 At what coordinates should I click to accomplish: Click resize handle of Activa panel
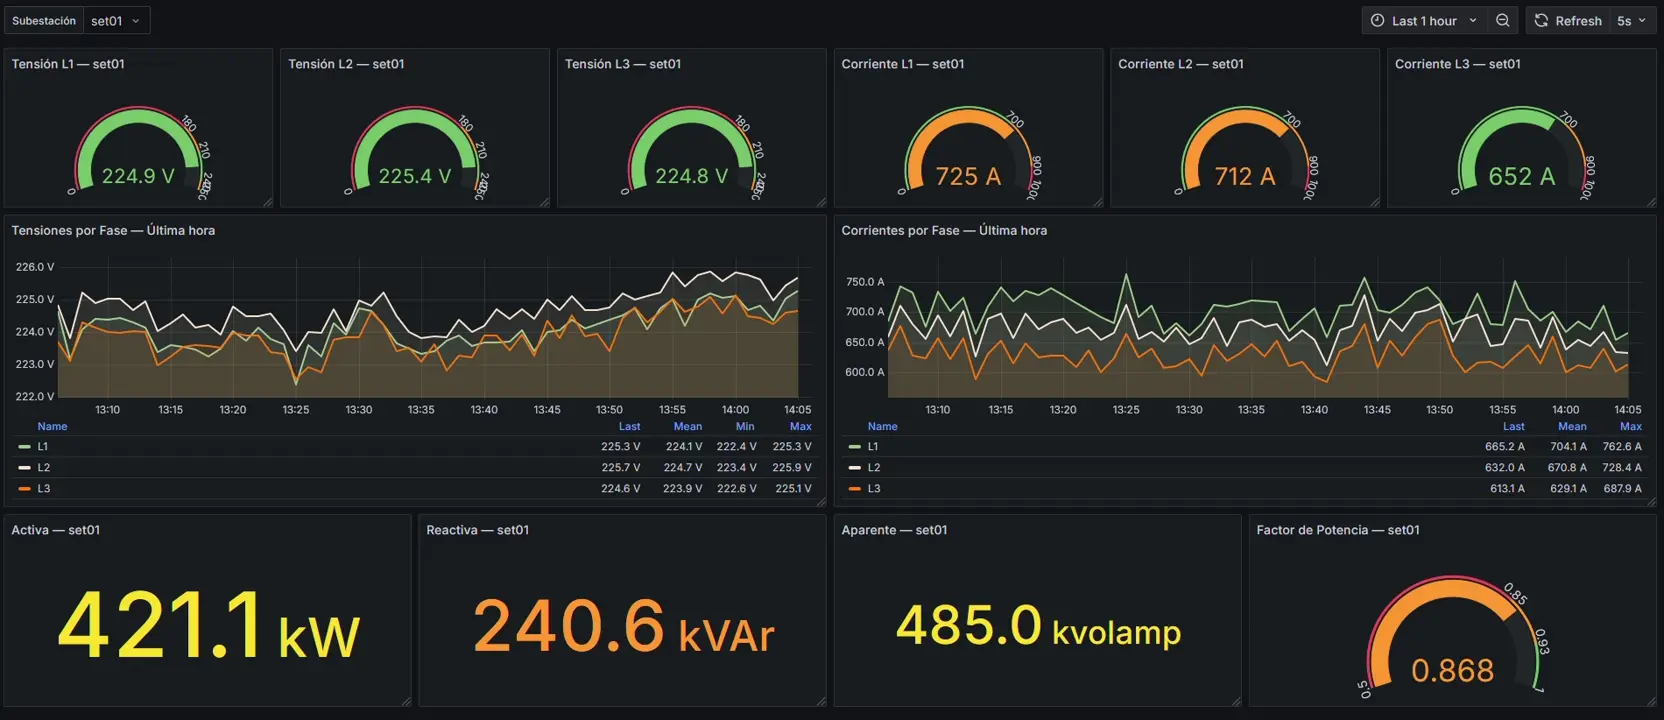click(x=405, y=701)
